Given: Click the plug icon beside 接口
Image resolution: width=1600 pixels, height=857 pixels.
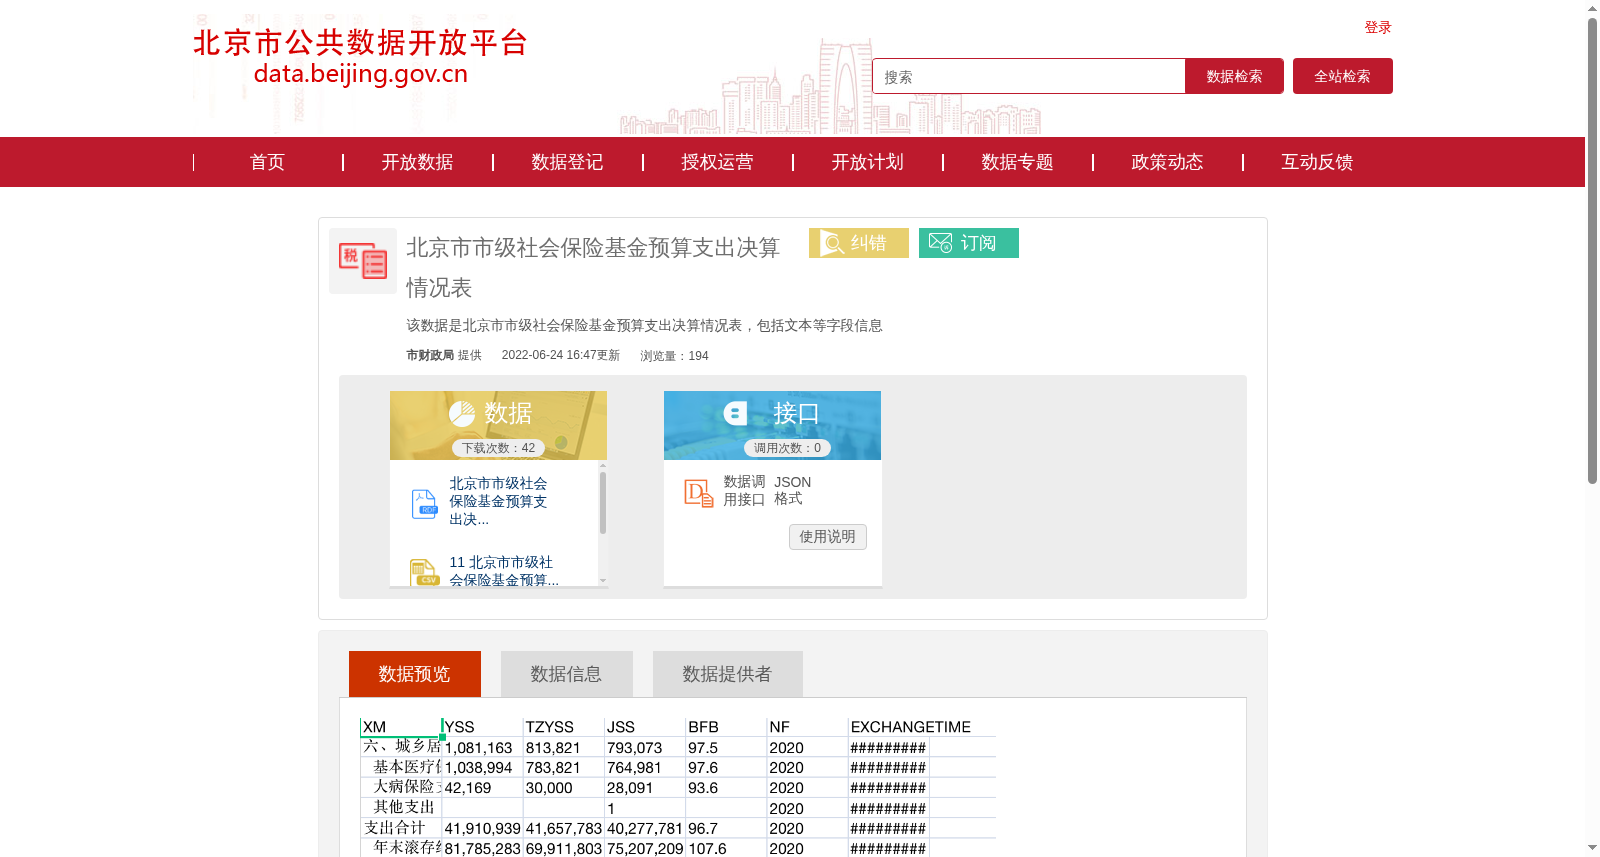Looking at the screenshot, I should (x=736, y=413).
